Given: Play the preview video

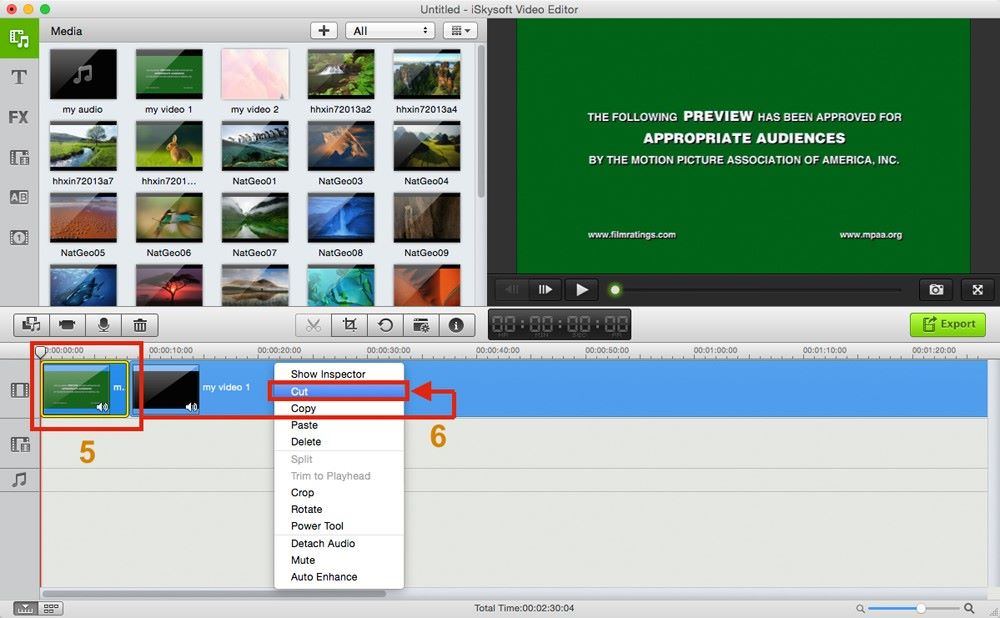Looking at the screenshot, I should [x=581, y=290].
